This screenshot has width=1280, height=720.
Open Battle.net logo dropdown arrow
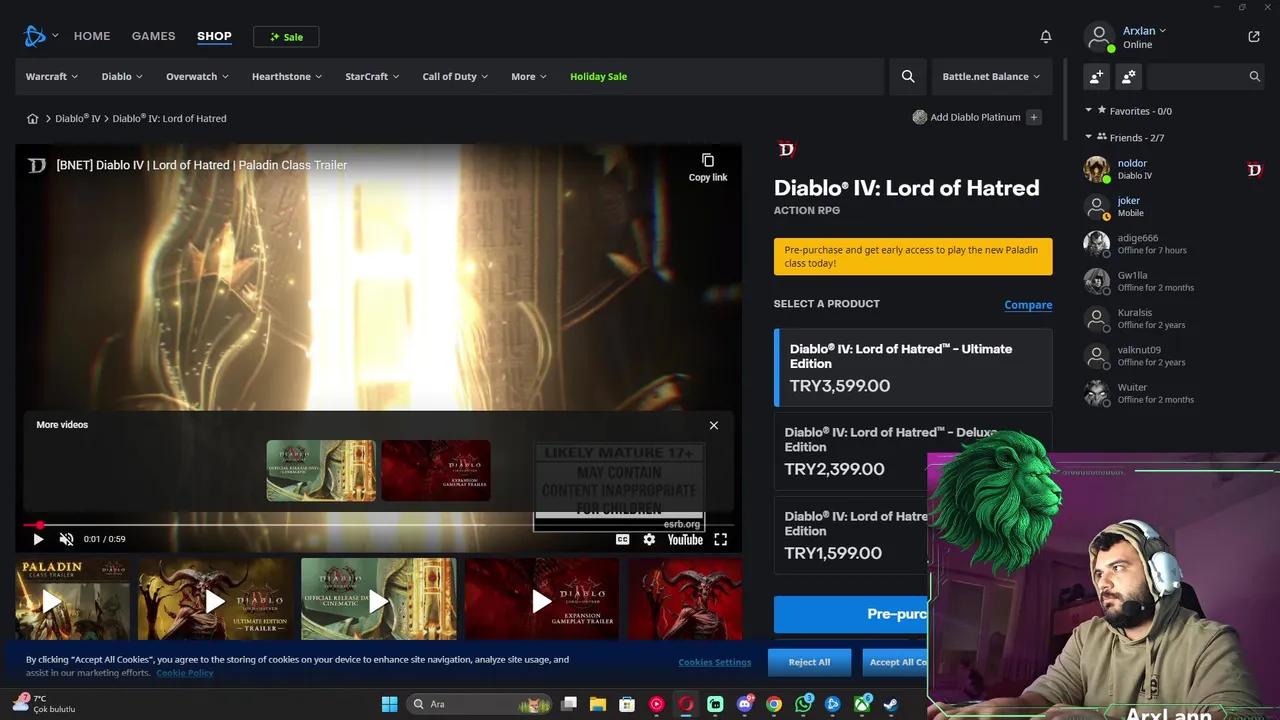point(55,36)
